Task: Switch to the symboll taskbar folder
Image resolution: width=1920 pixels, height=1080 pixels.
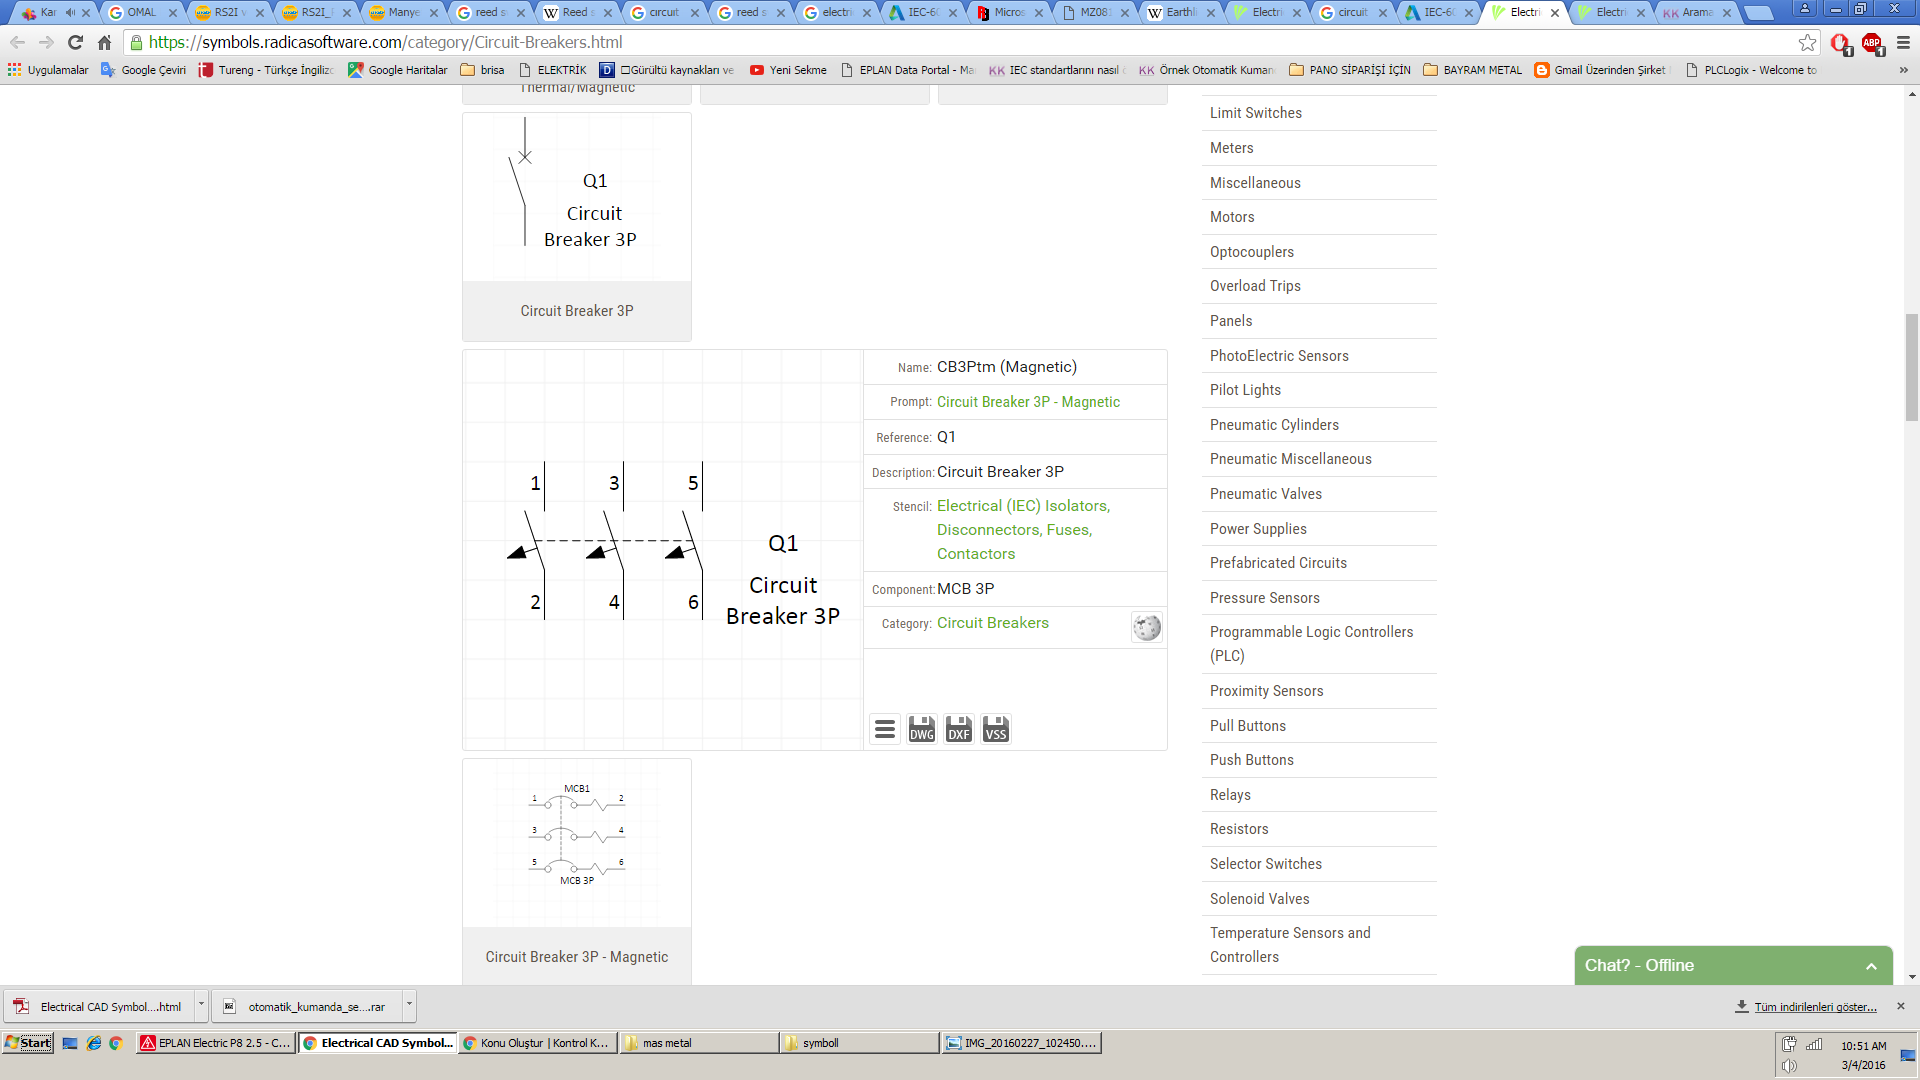Action: (860, 1043)
